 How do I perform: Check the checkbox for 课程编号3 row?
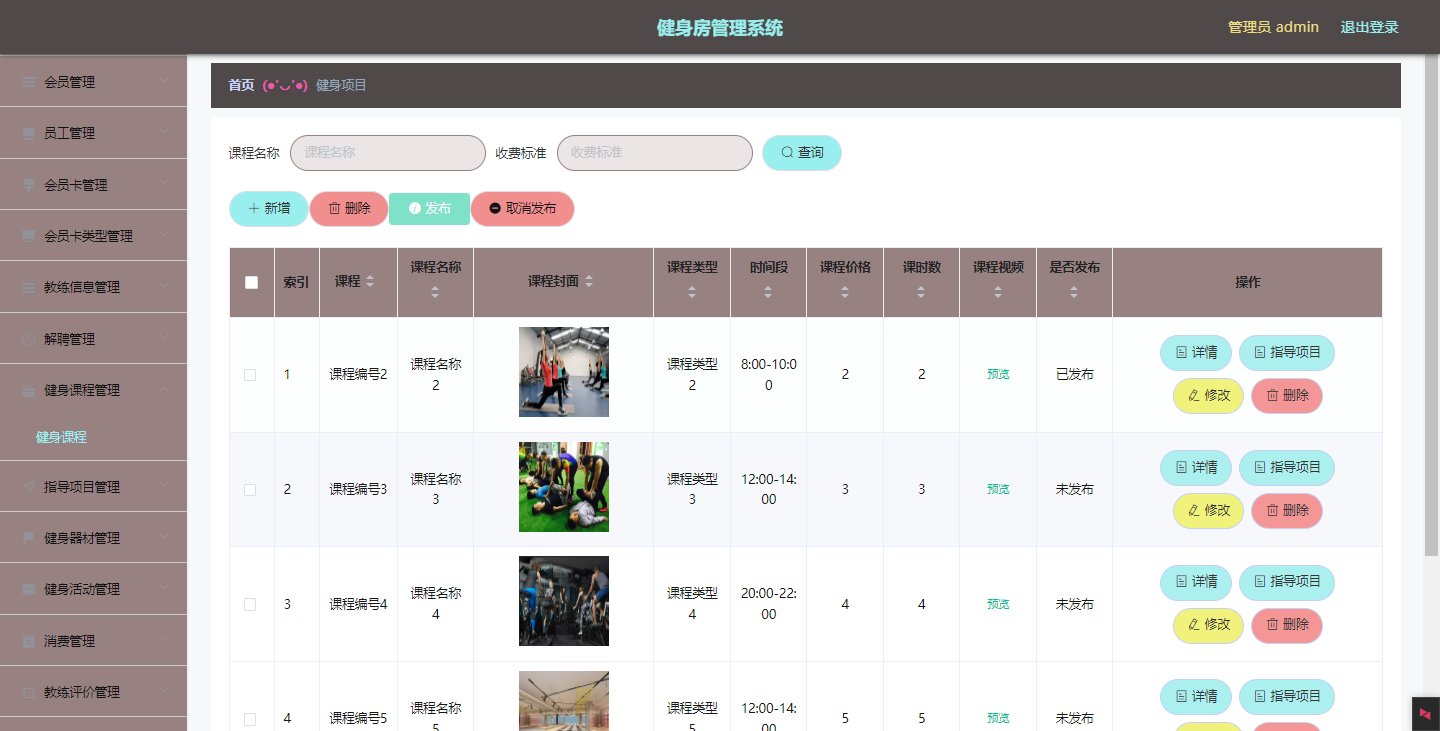pos(250,490)
